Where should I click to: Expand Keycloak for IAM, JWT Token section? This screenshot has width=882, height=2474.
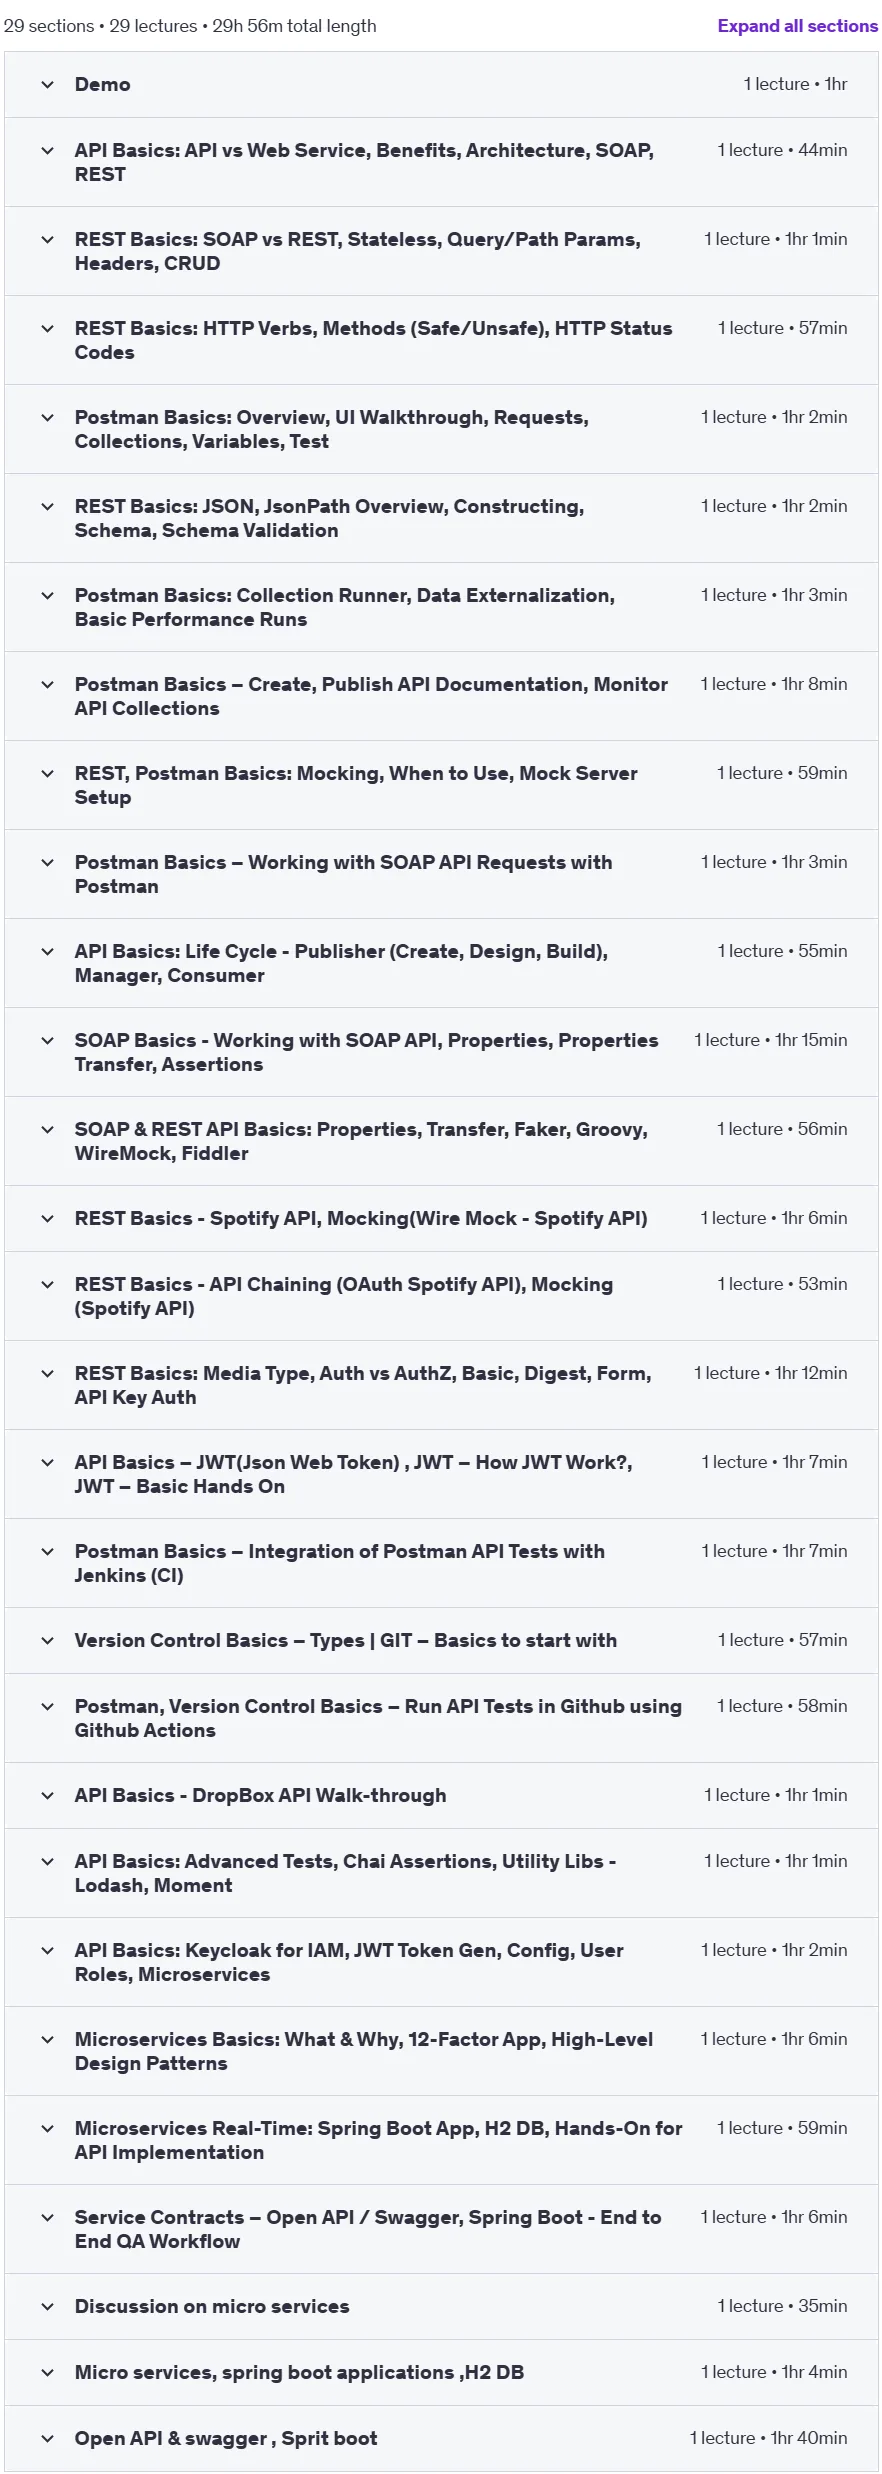click(441, 1962)
